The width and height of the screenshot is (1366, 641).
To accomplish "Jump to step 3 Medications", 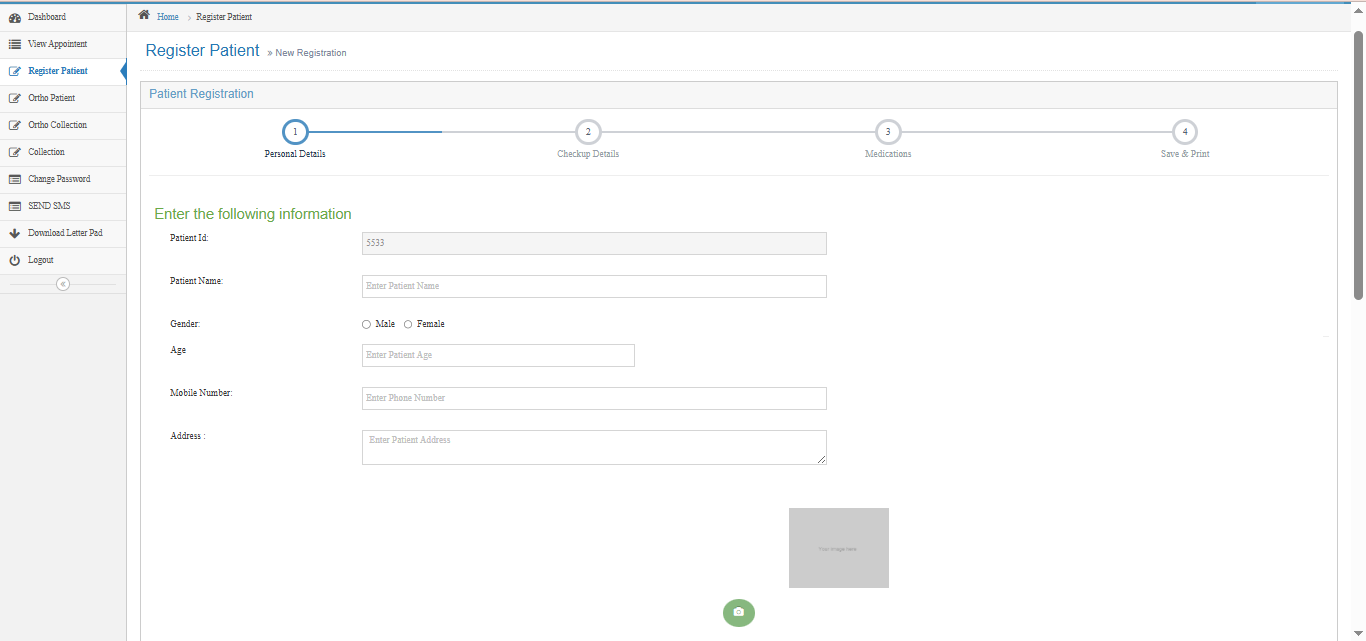I will click(x=888, y=132).
